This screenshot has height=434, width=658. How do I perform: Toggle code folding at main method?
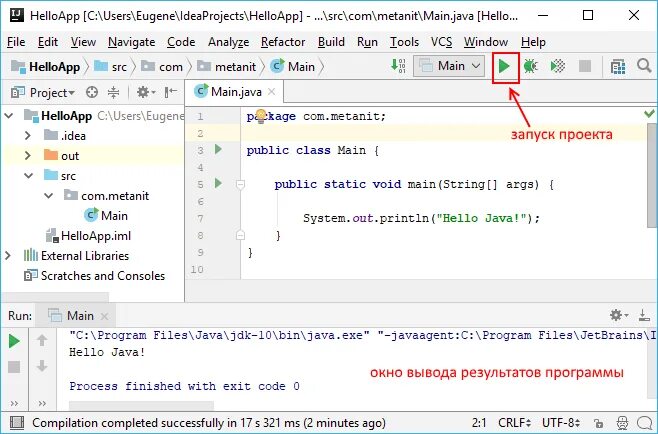(x=240, y=184)
